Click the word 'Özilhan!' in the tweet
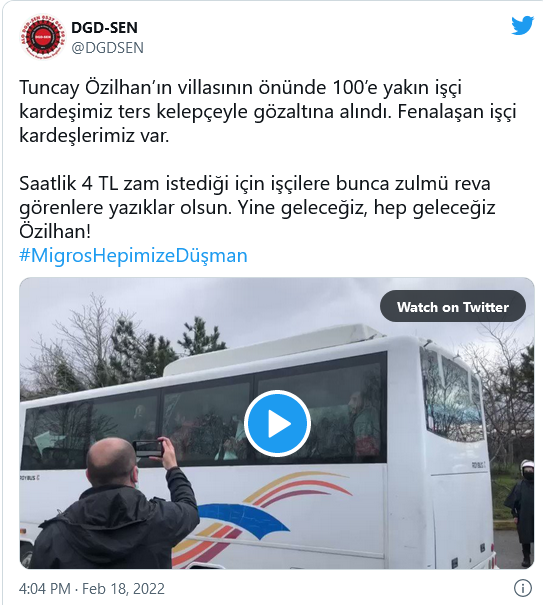The width and height of the screenshot is (543, 605). [55, 232]
